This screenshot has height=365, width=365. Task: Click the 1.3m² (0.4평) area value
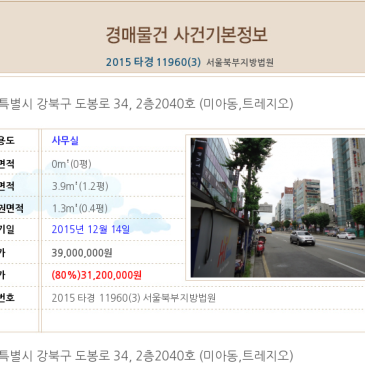(80, 208)
